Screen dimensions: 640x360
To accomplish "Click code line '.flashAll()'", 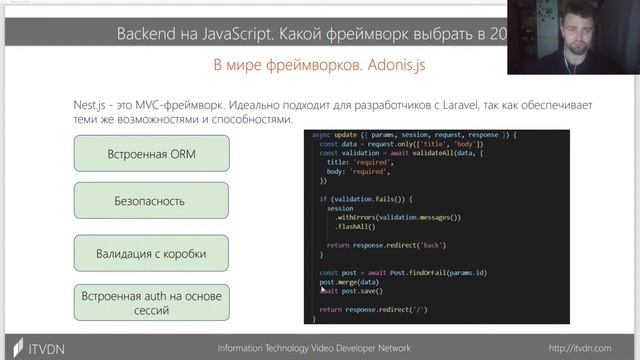I will pos(355,227).
